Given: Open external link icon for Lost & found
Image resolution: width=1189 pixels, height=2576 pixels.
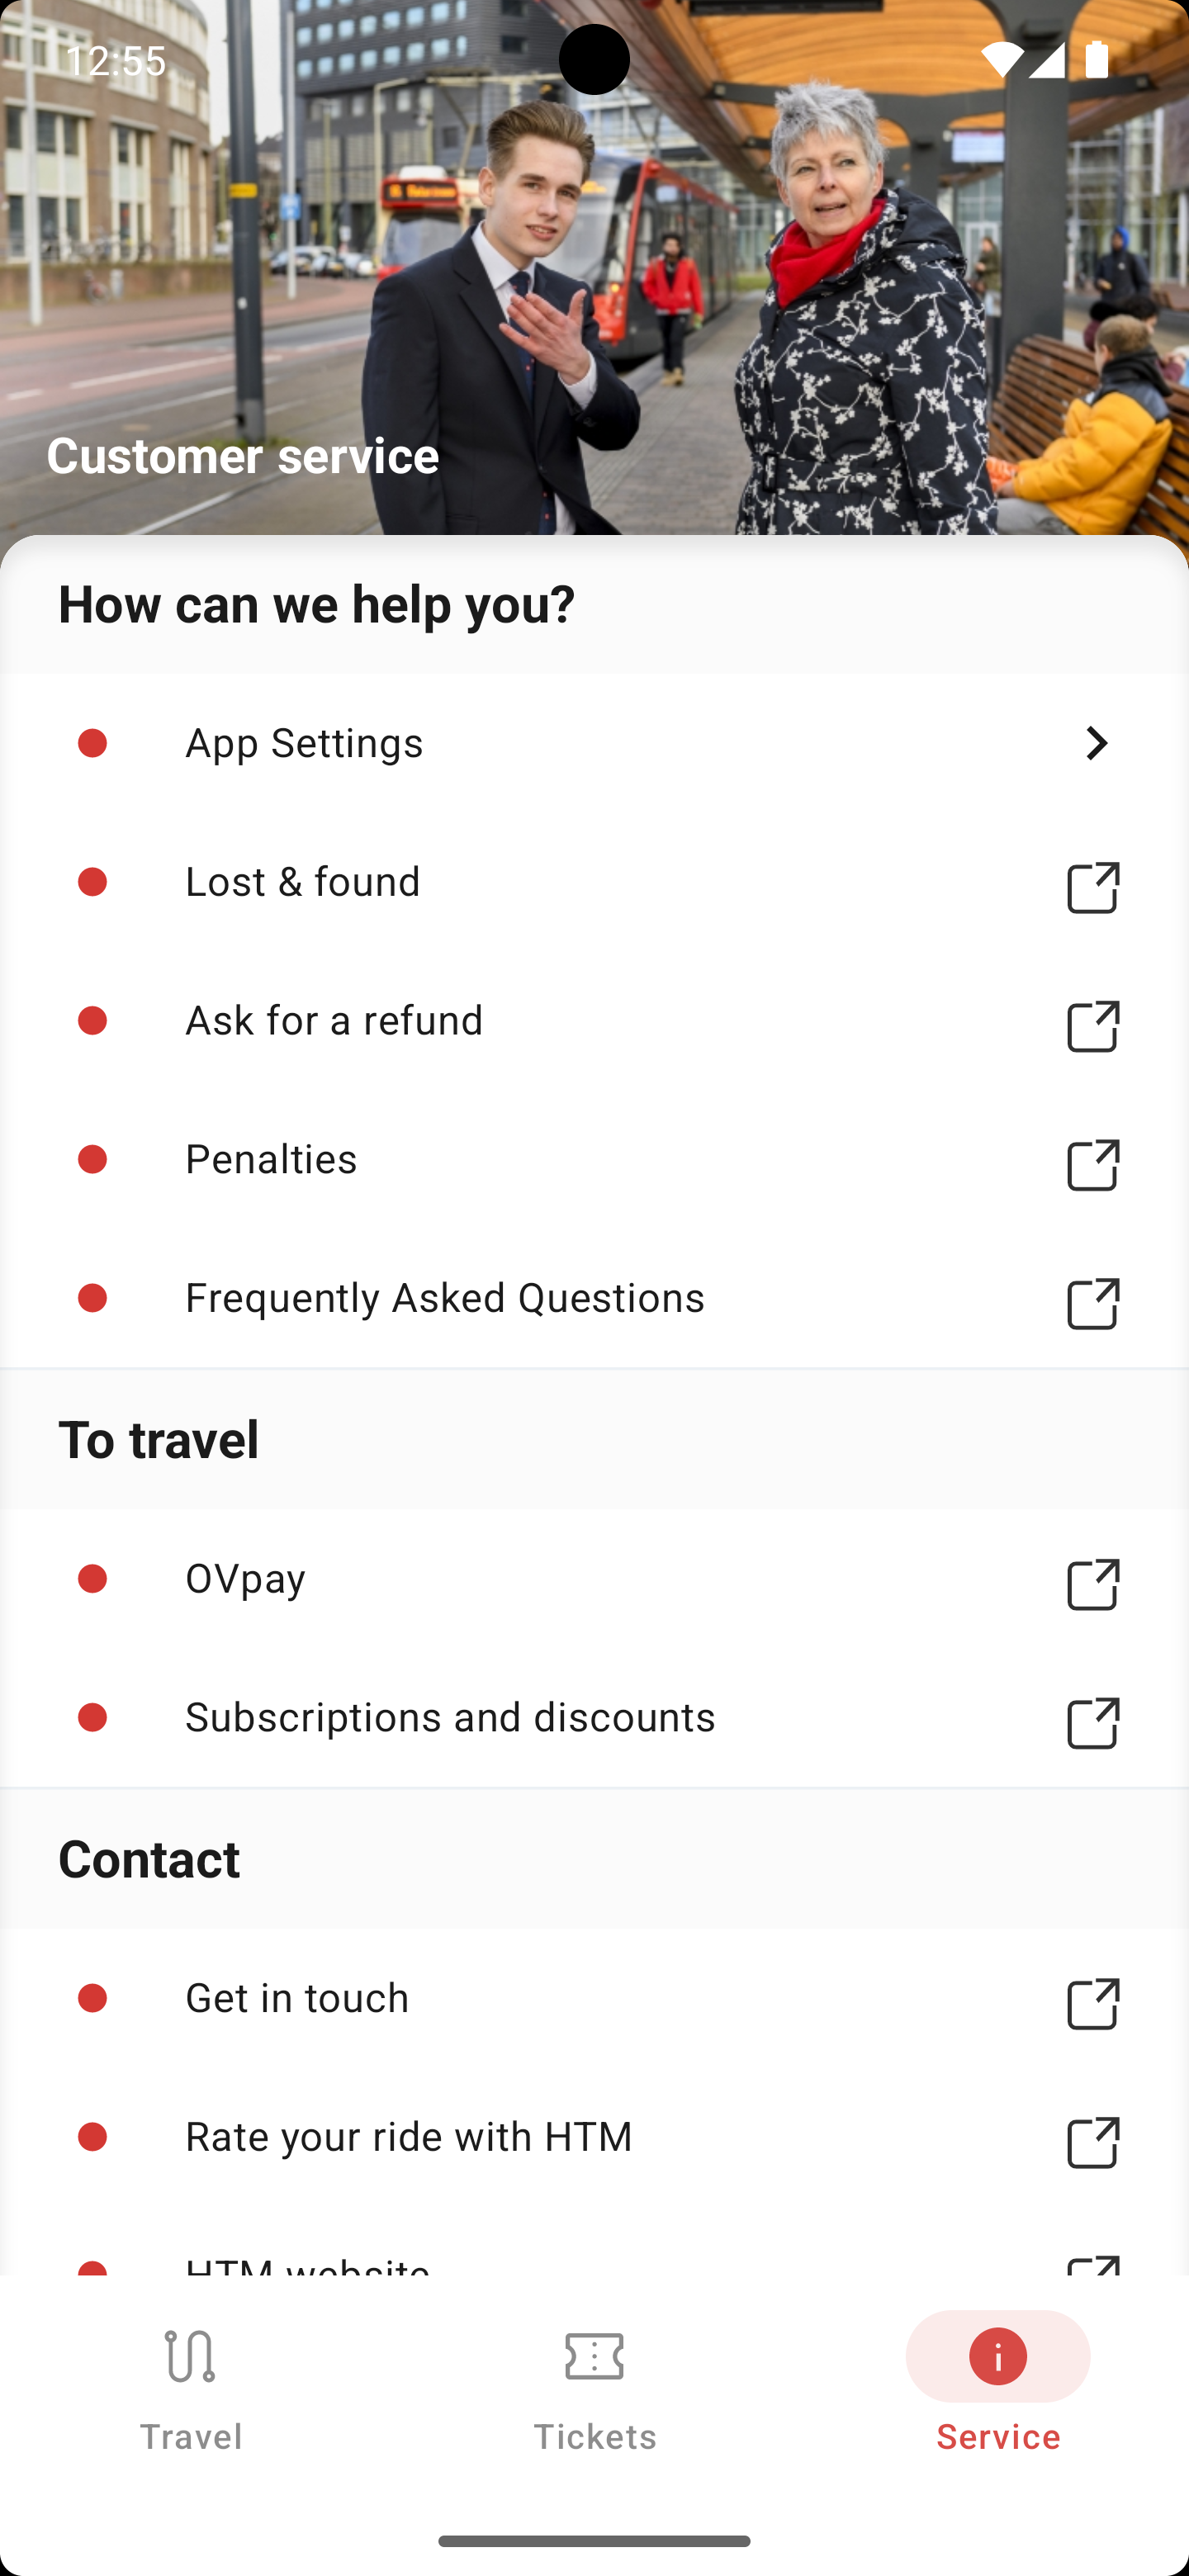Looking at the screenshot, I should [1093, 887].
